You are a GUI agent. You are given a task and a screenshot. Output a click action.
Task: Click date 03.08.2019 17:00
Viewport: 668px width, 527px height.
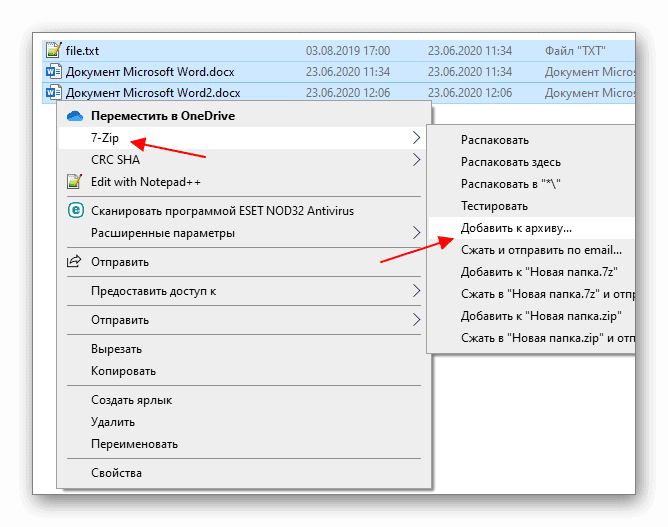348,51
